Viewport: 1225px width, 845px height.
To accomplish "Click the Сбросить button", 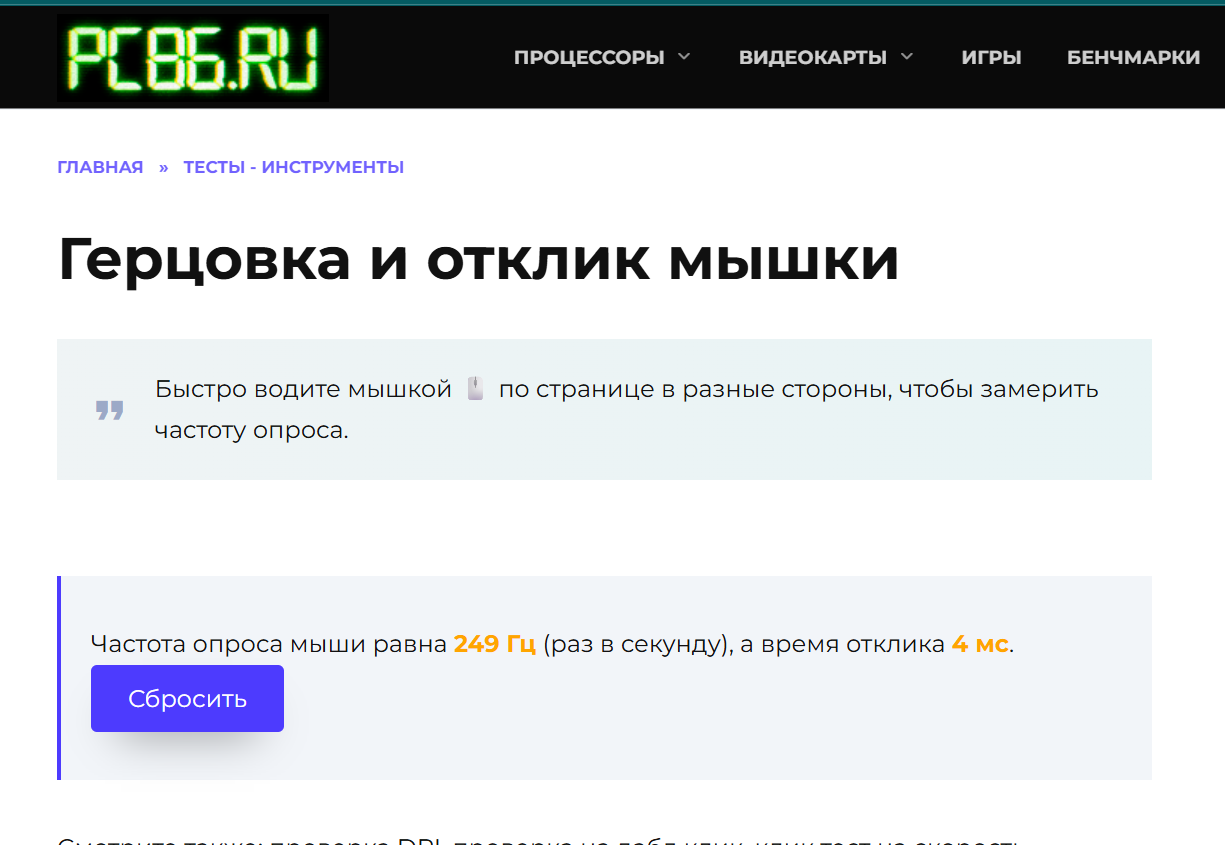I will [187, 699].
